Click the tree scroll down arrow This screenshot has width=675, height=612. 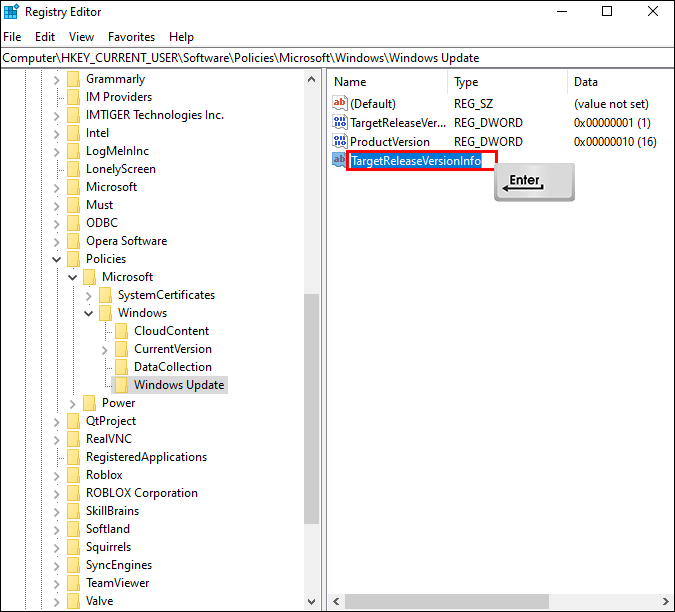coord(312,602)
